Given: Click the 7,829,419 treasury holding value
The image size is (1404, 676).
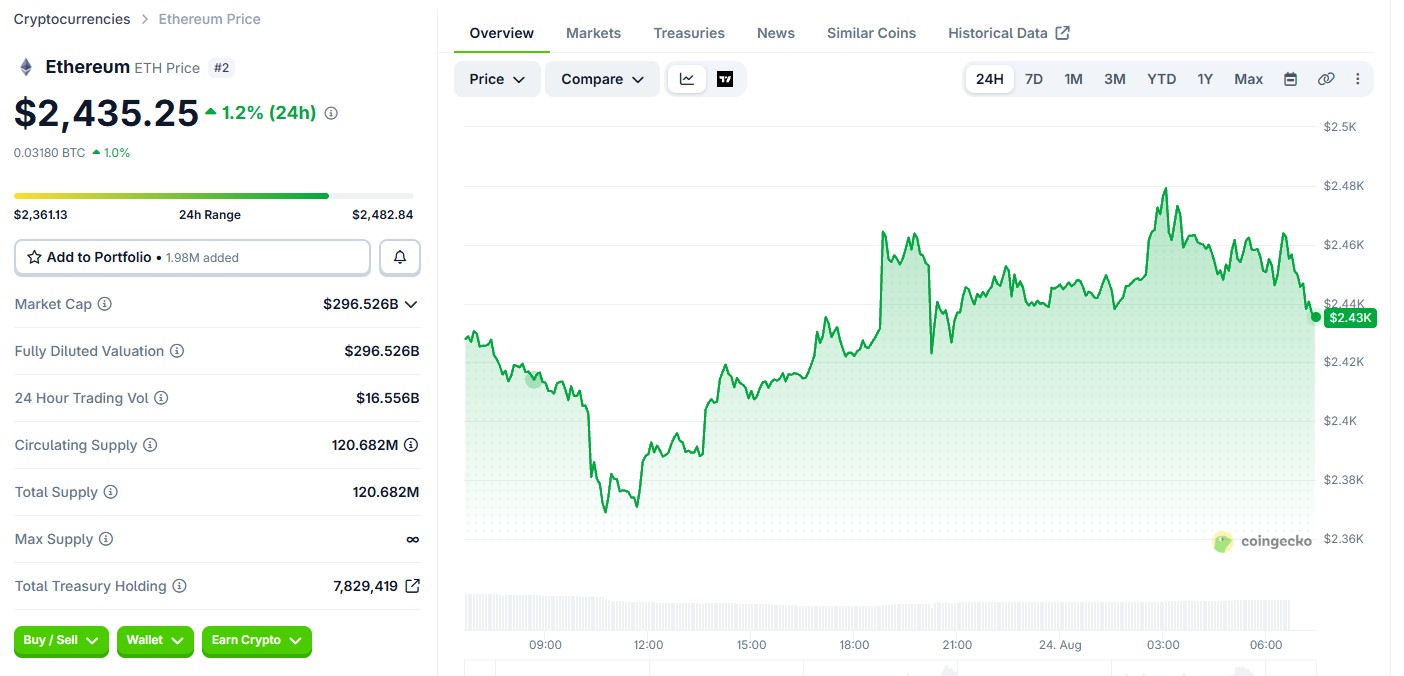Looking at the screenshot, I should pos(365,586).
